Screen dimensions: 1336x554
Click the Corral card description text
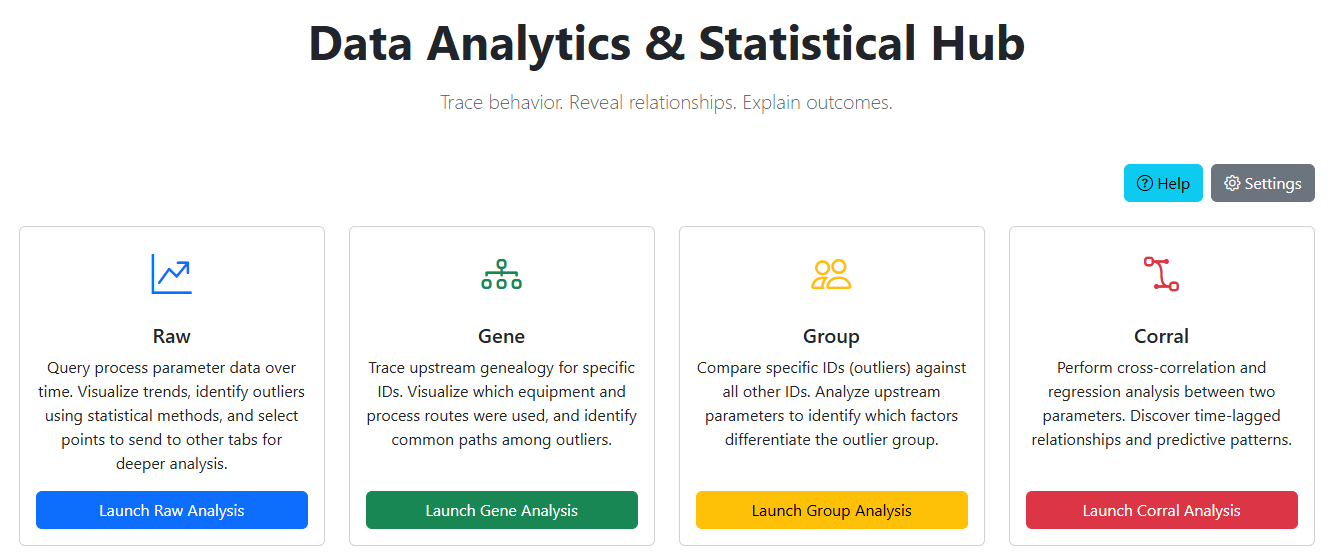tap(1162, 403)
